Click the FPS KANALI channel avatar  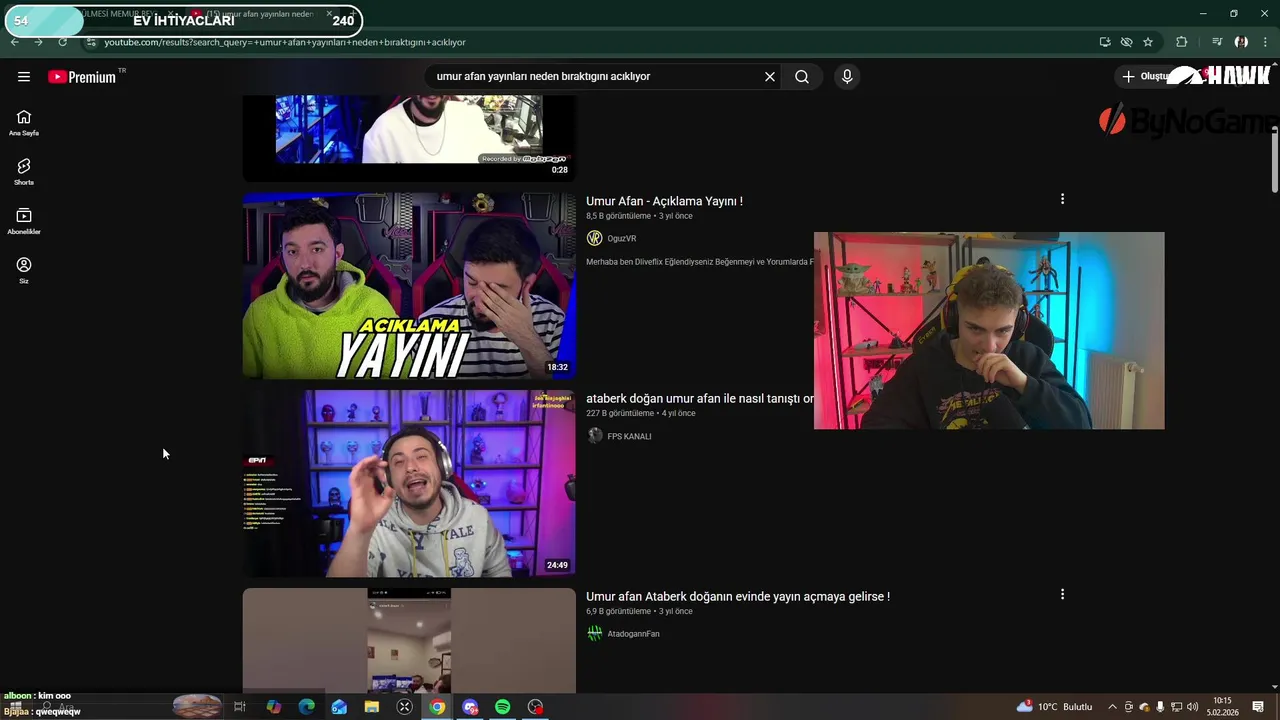[595, 436]
